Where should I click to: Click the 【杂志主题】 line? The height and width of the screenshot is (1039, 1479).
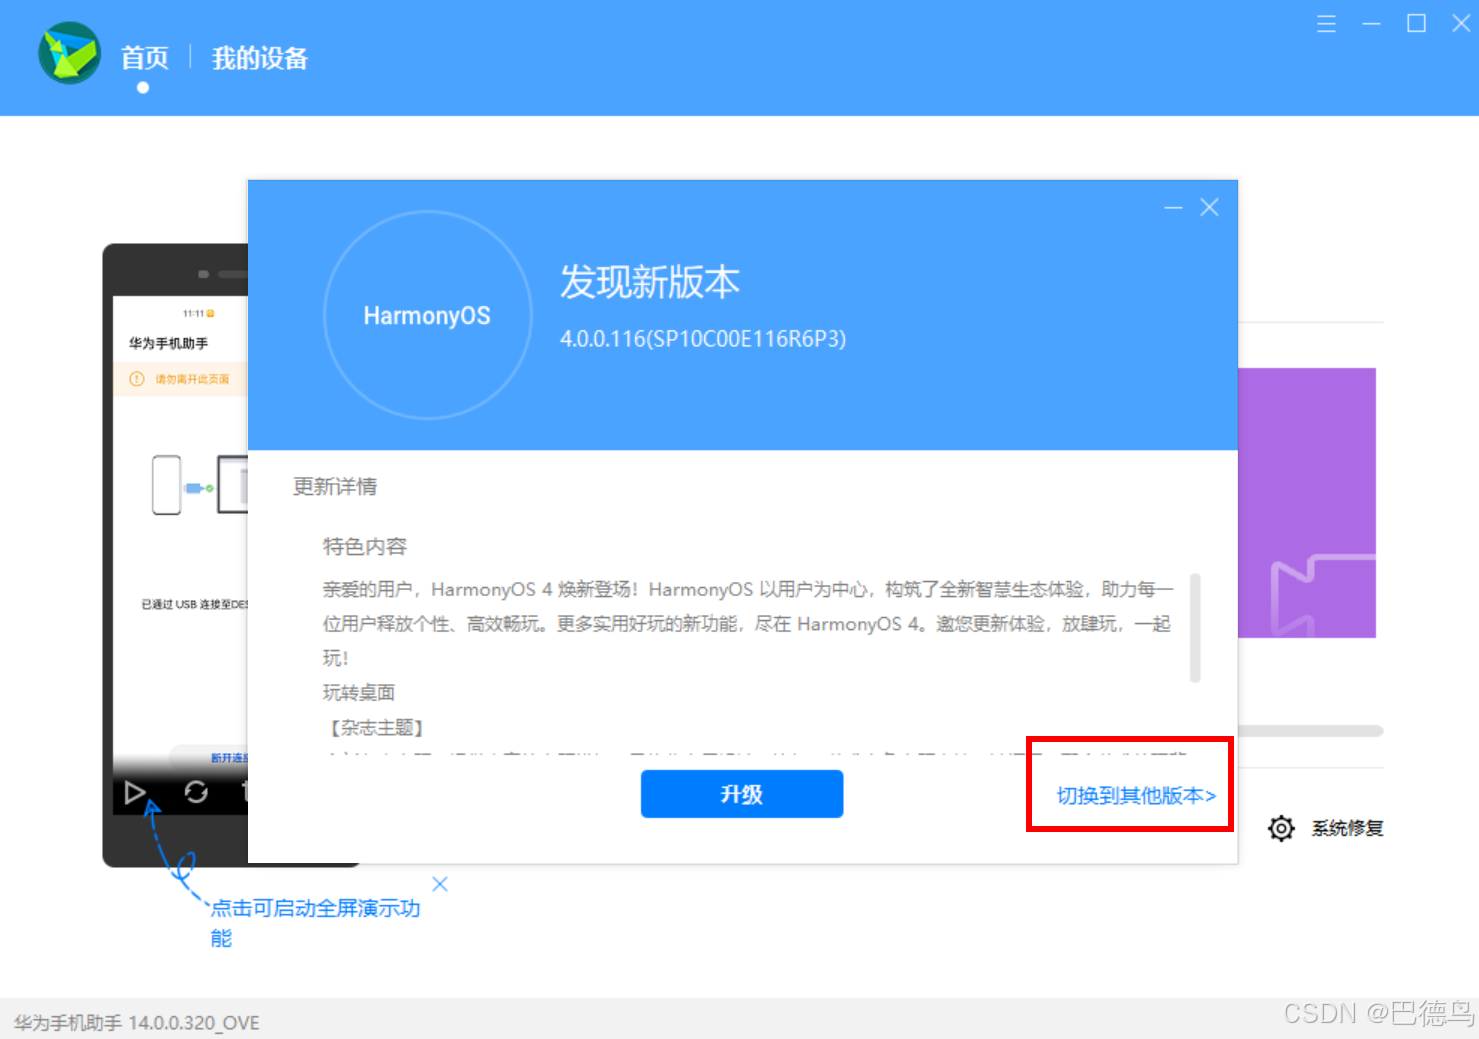click(x=377, y=728)
